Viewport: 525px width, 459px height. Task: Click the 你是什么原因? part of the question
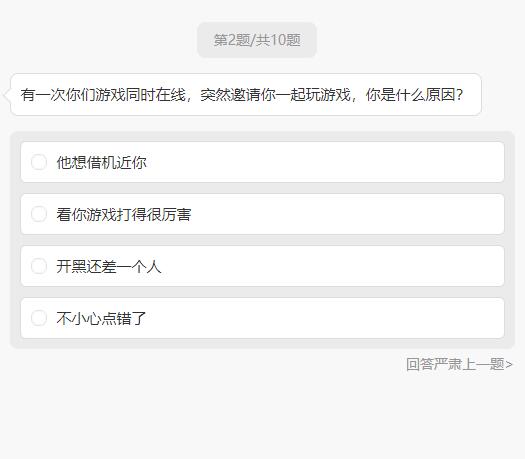pos(414,95)
